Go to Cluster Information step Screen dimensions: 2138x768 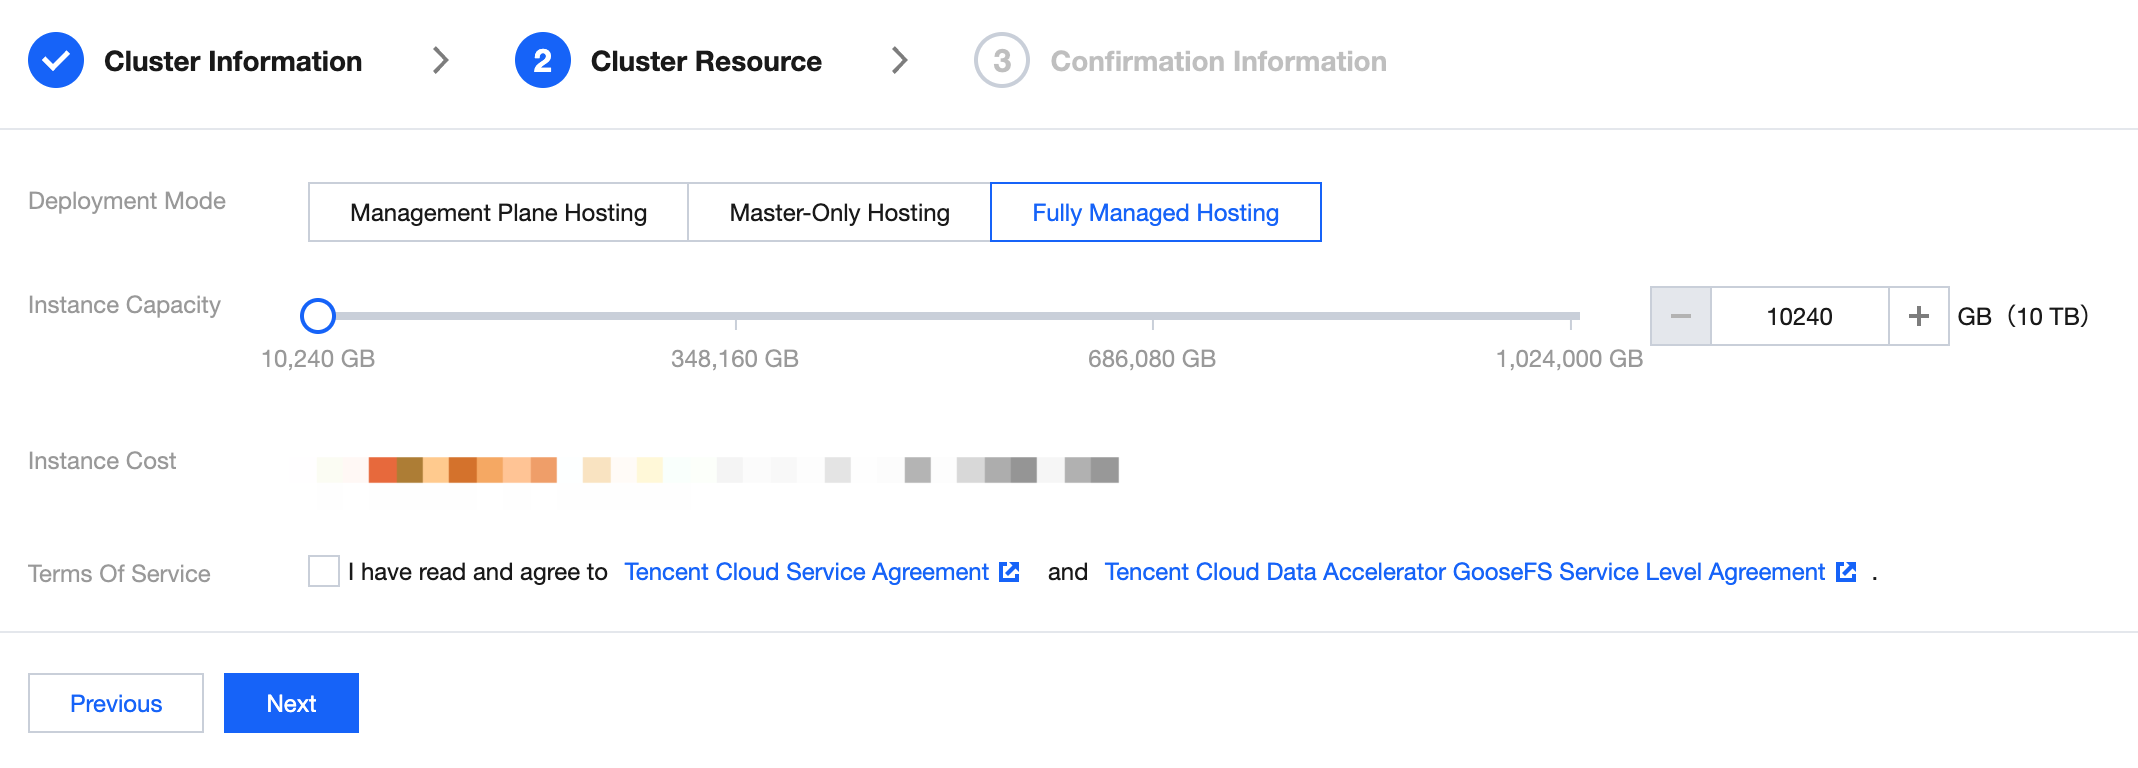(x=233, y=61)
